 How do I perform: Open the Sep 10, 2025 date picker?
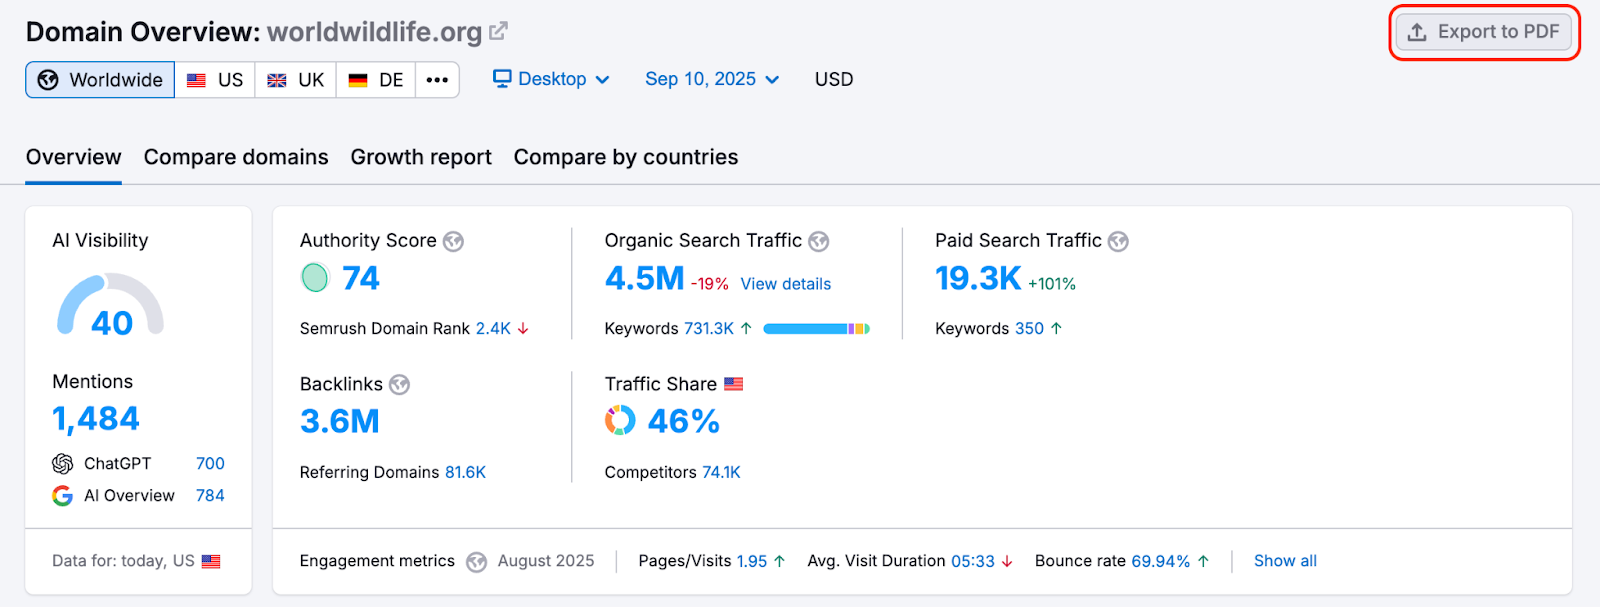coord(711,79)
